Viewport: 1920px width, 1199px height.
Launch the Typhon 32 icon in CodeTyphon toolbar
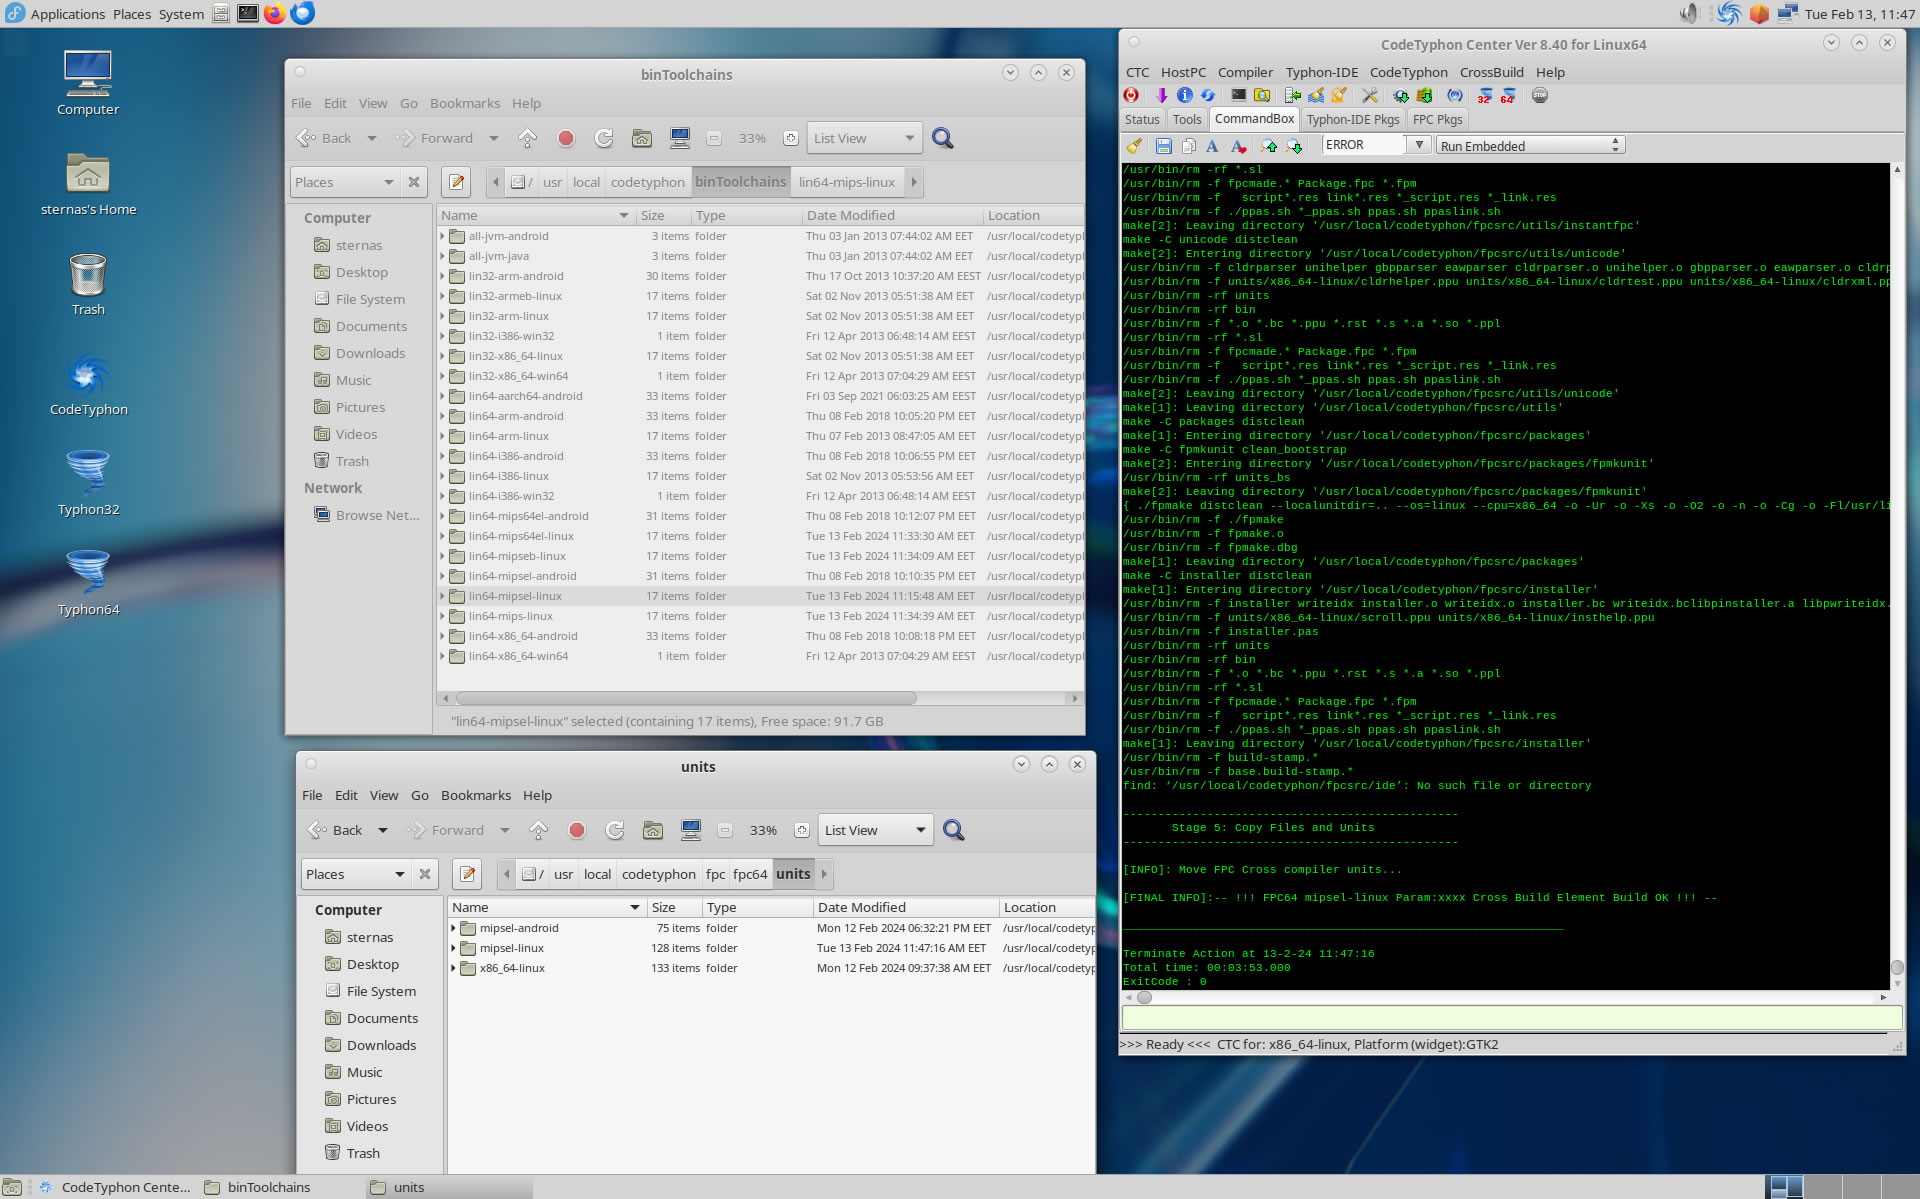(x=1485, y=96)
